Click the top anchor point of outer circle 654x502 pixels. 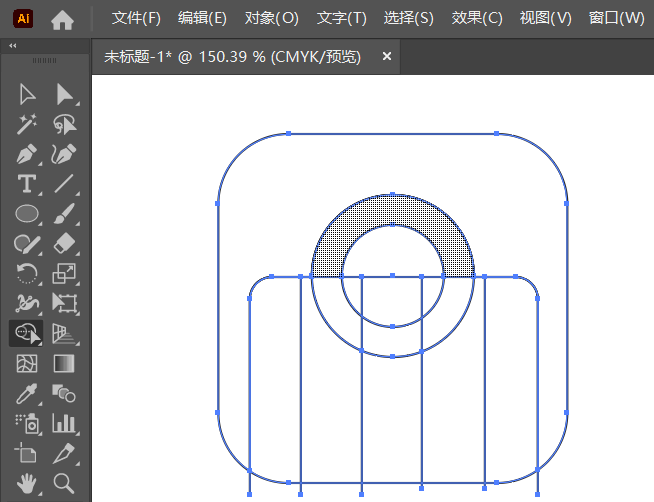[392, 194]
